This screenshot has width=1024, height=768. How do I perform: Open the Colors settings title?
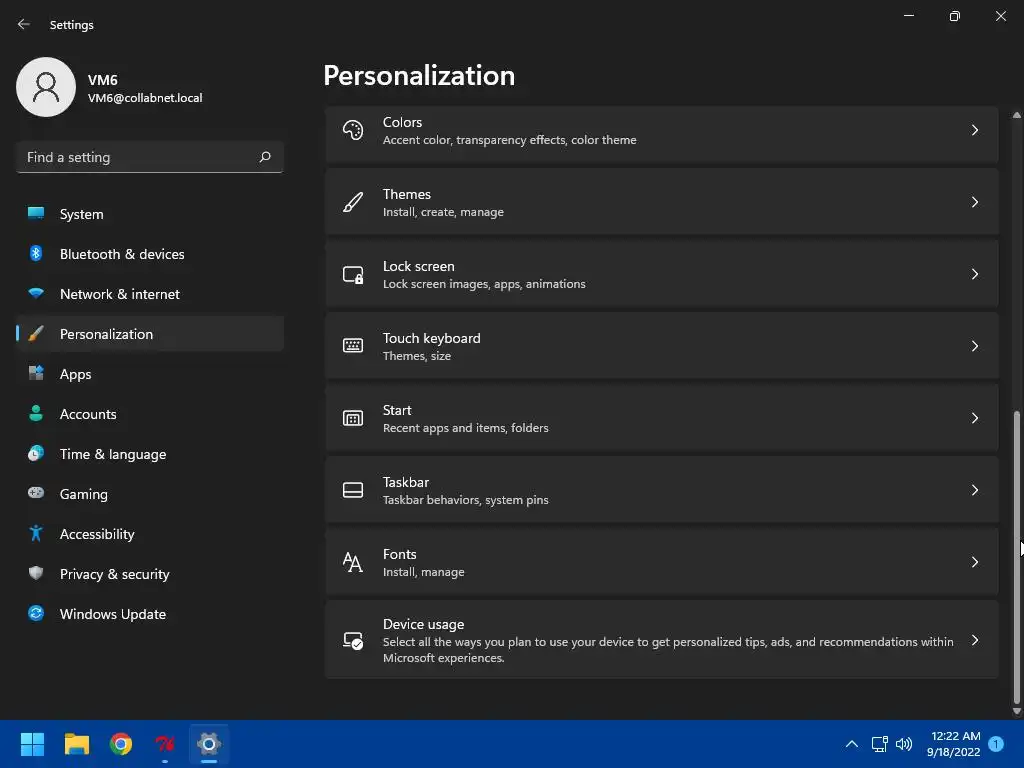coord(402,122)
